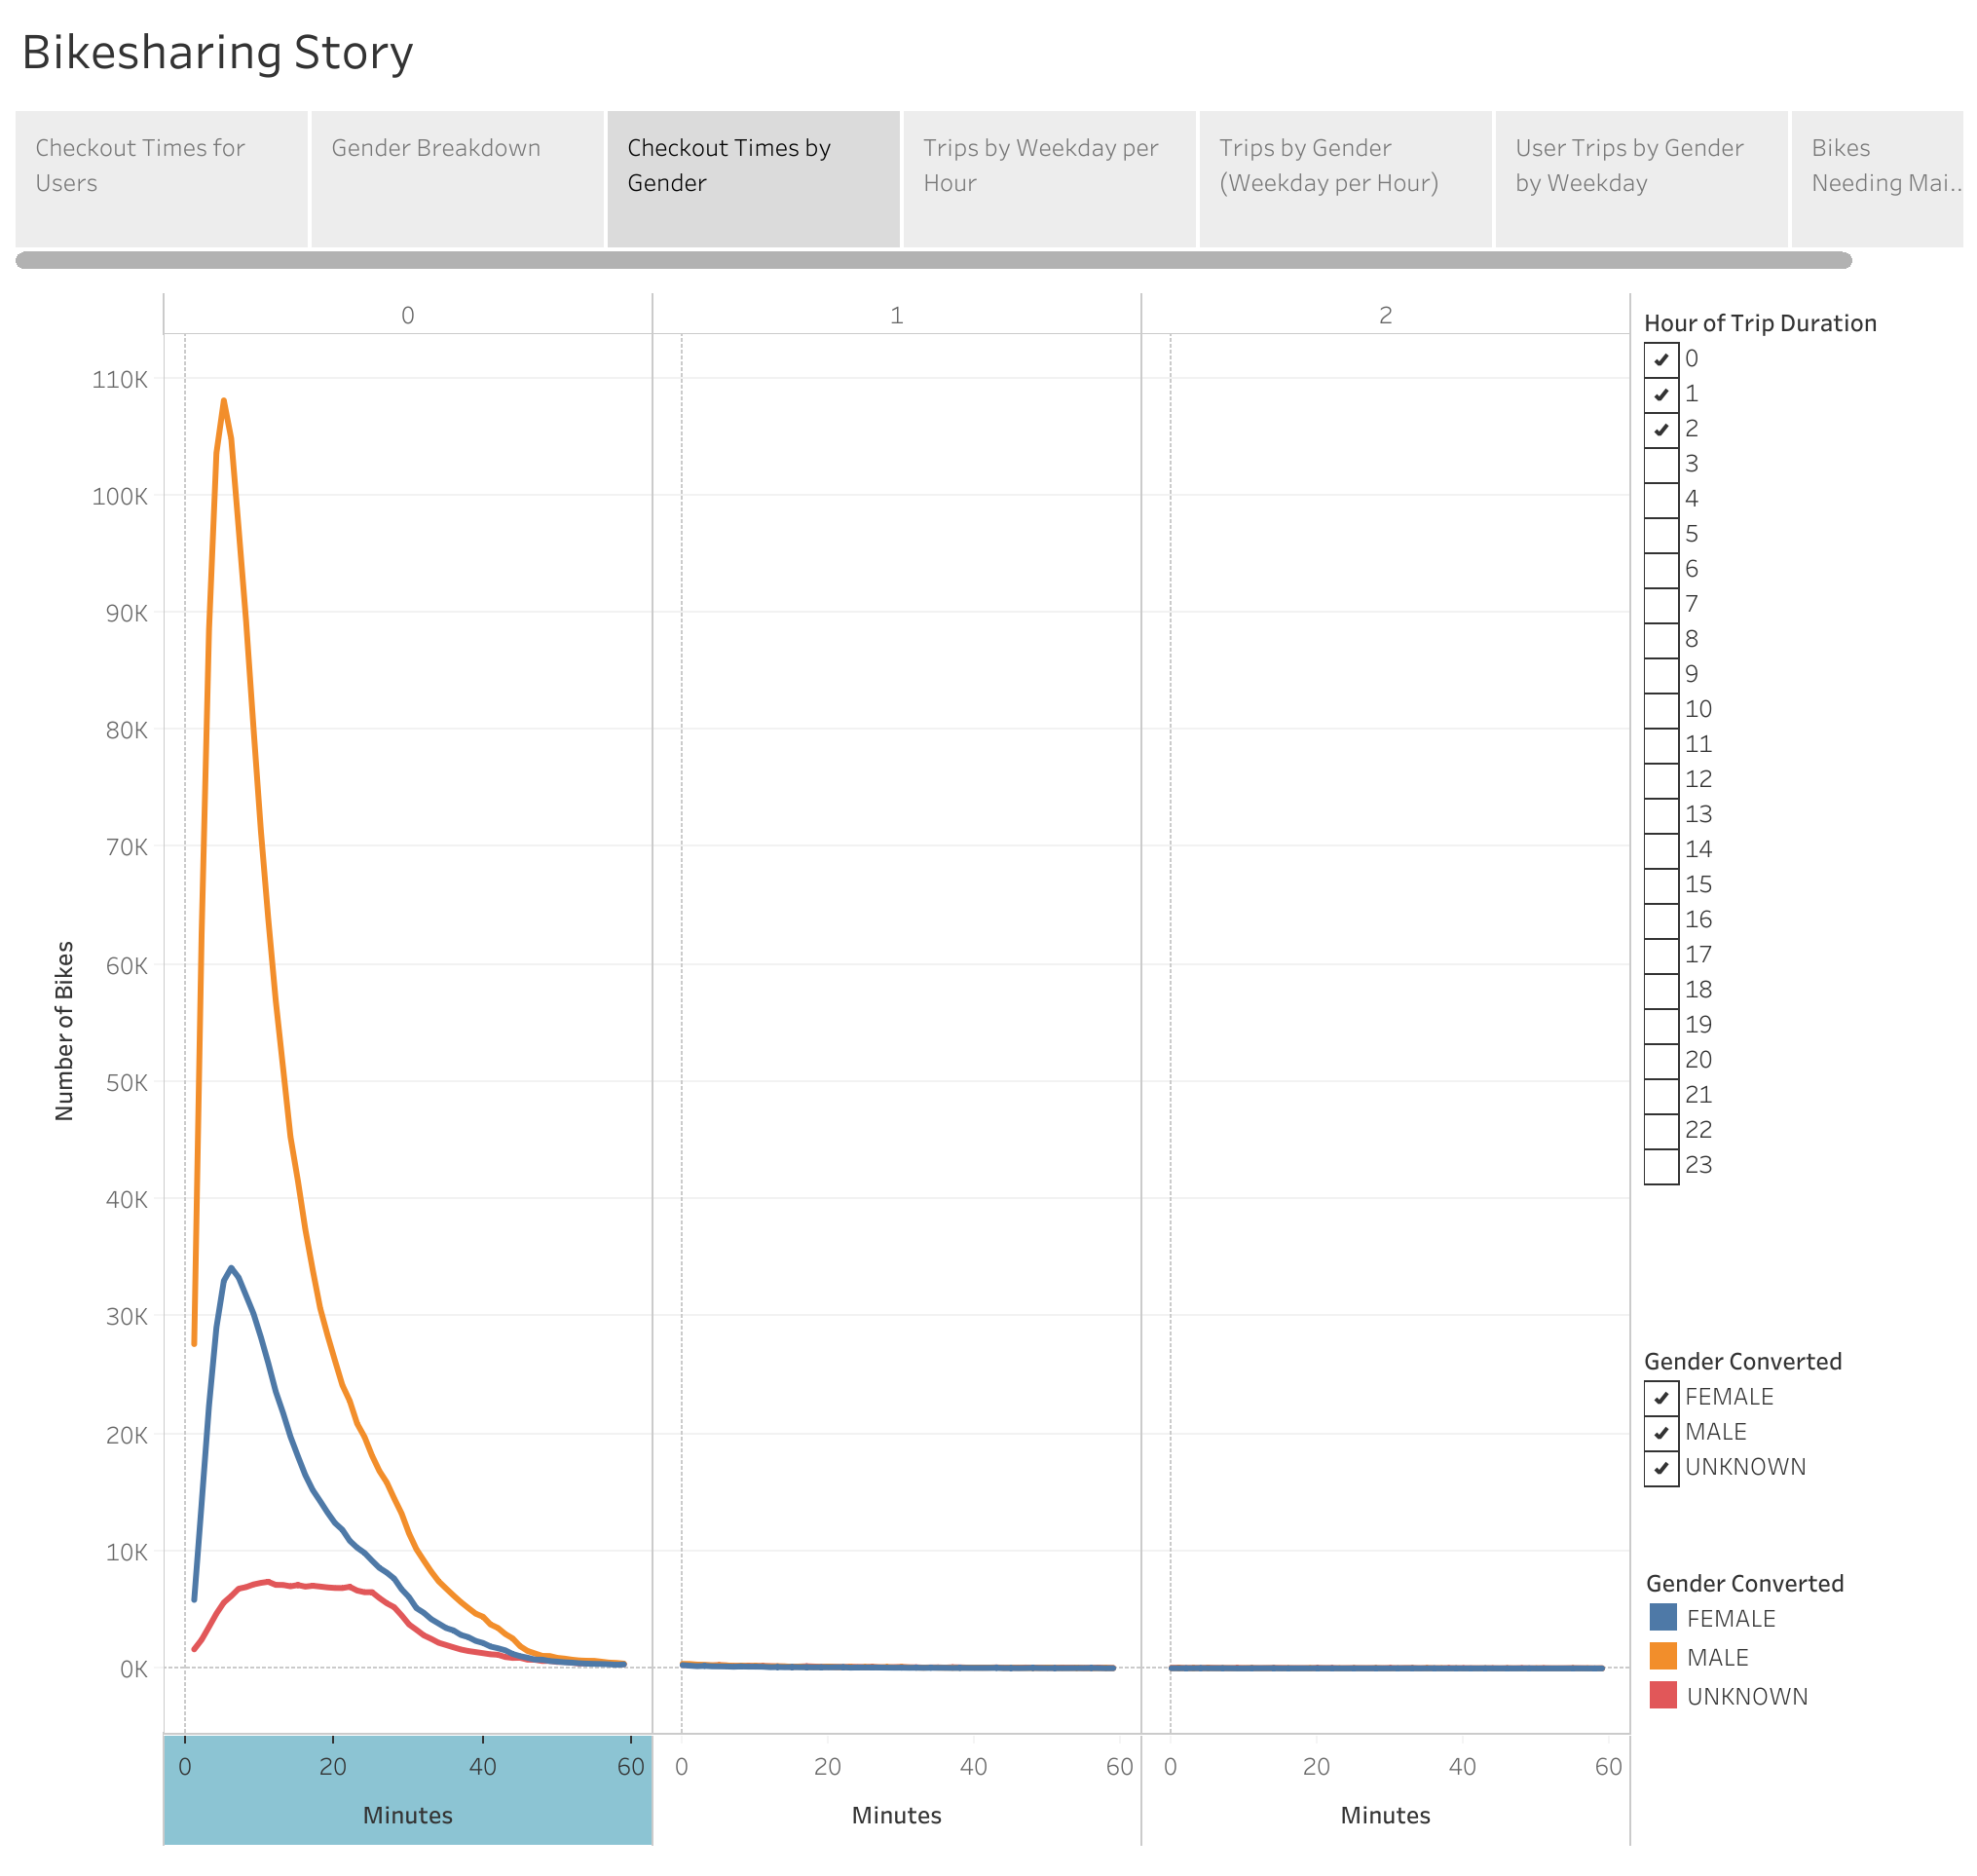Click the hour 2 column header
The image size is (1977, 1876).
[1385, 315]
